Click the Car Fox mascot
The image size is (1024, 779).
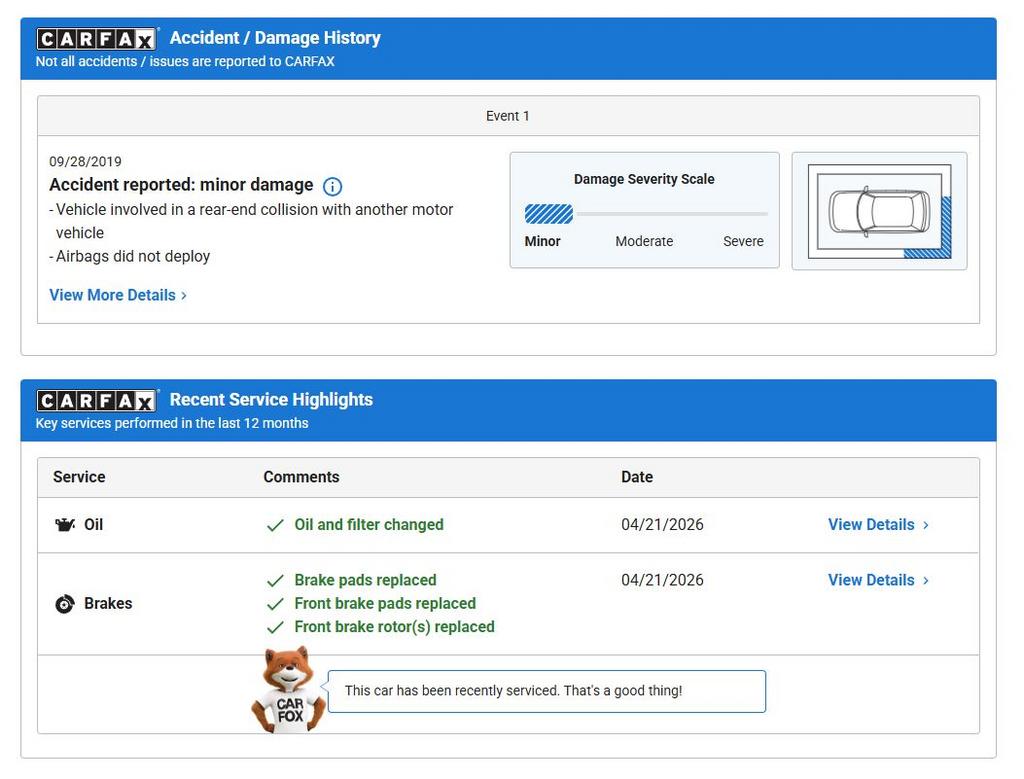tap(289, 690)
